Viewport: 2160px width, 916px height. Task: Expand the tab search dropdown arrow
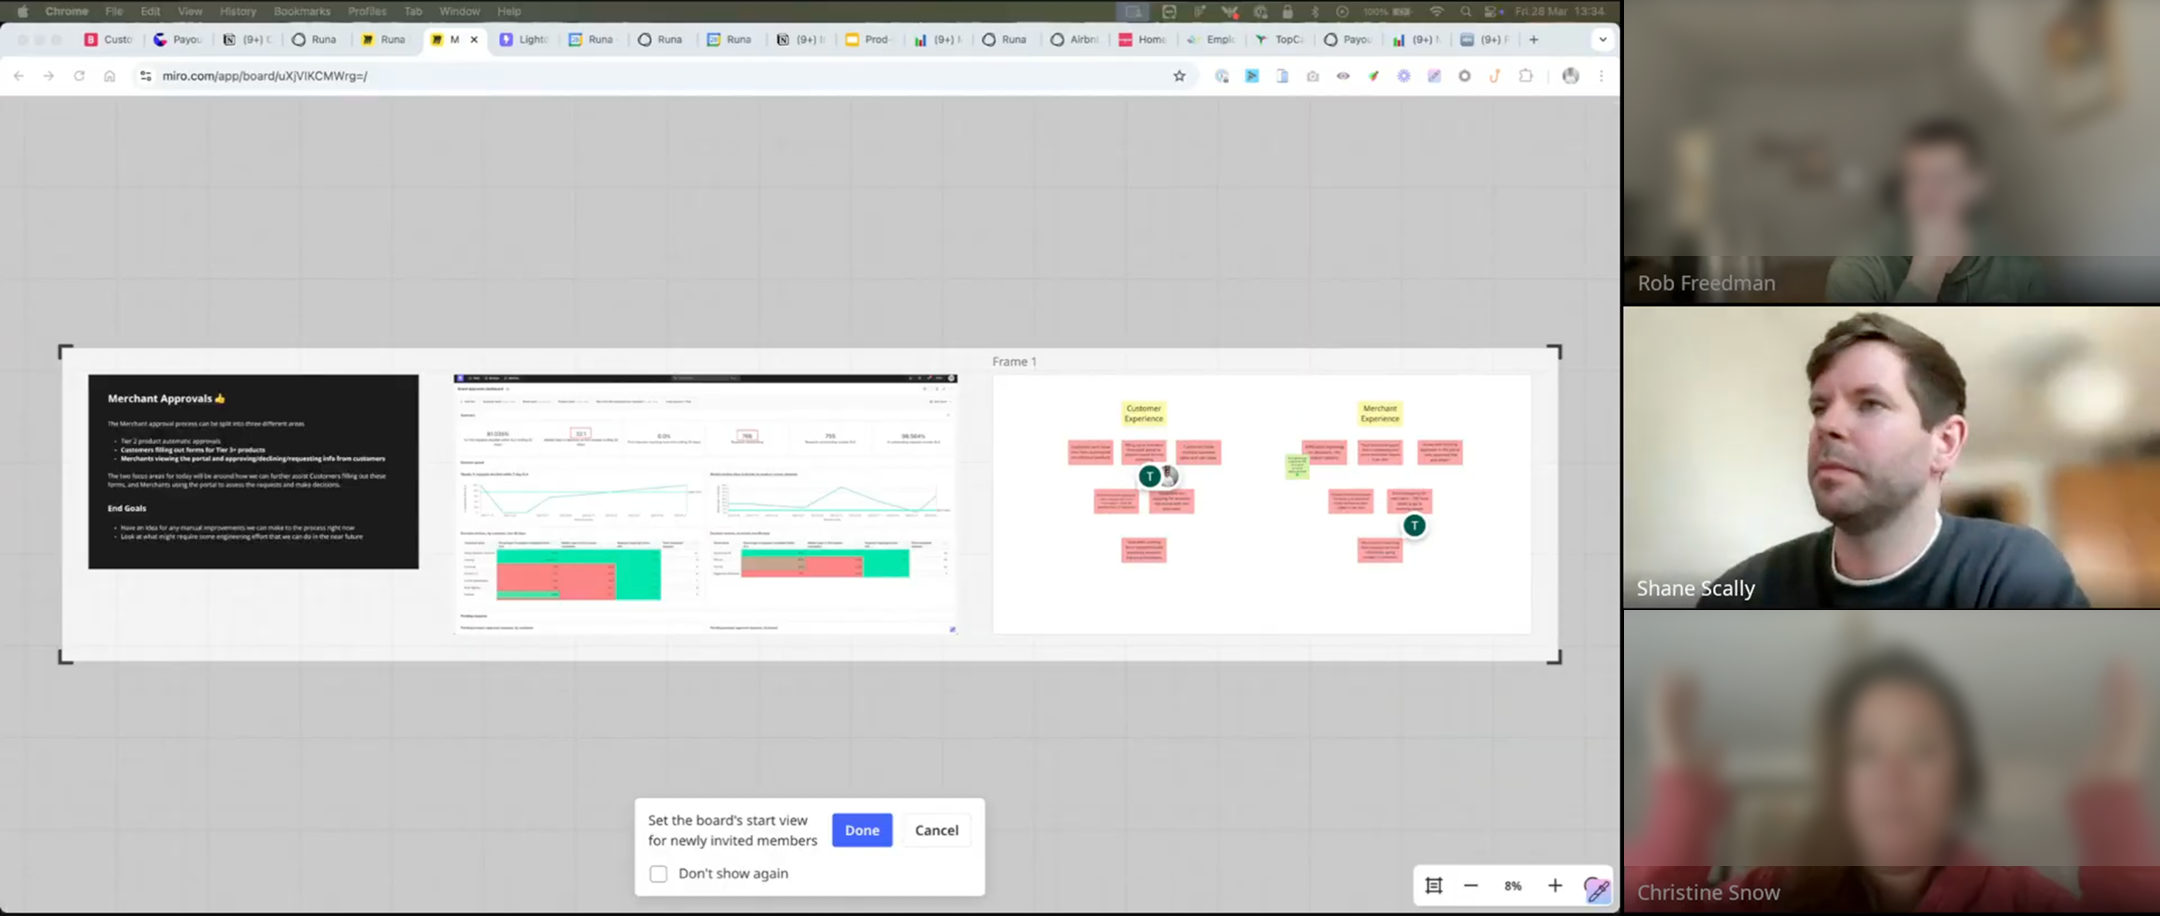[1602, 40]
